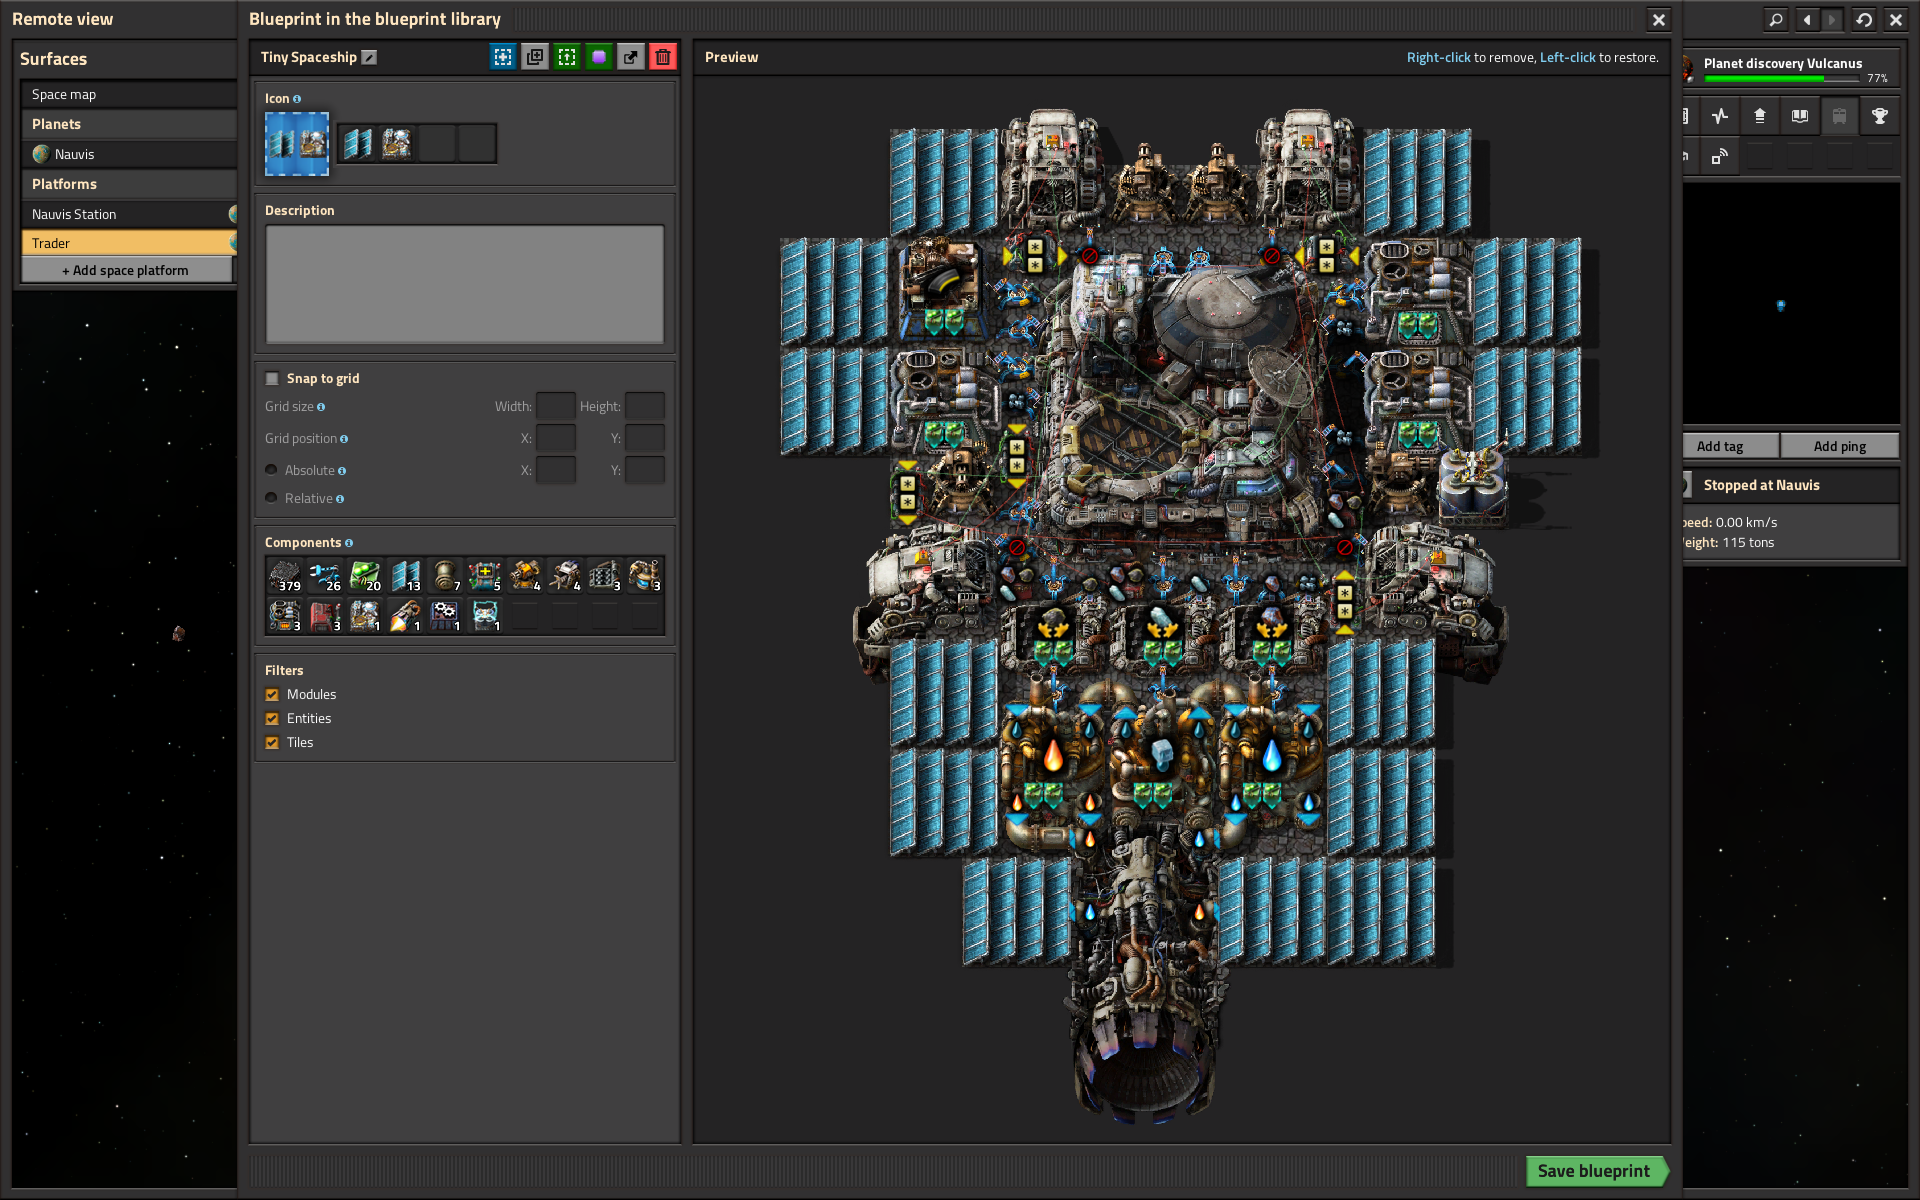Screen dimensions: 1920x1200
Task: Click the fourth empty icon slot
Action: [477, 143]
